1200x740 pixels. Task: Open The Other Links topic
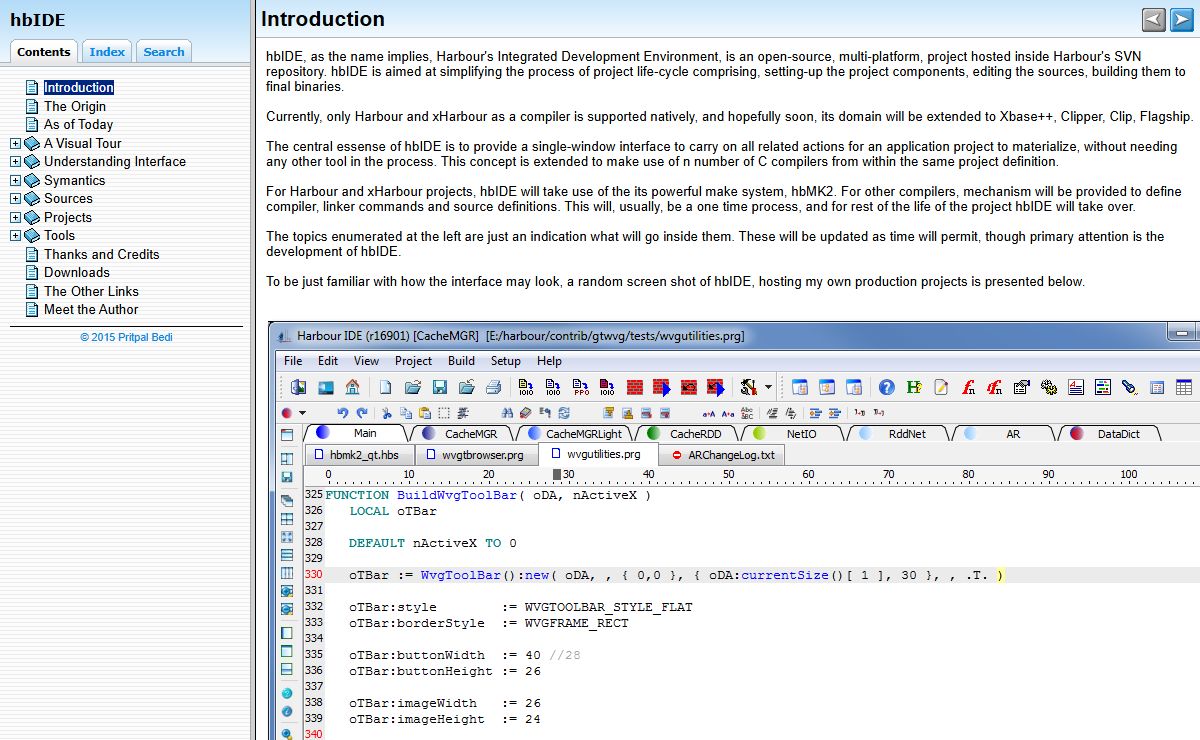tap(91, 292)
